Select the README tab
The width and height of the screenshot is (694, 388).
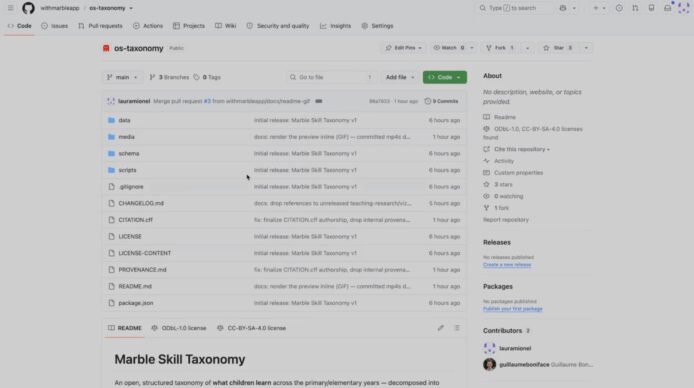click(x=125, y=328)
